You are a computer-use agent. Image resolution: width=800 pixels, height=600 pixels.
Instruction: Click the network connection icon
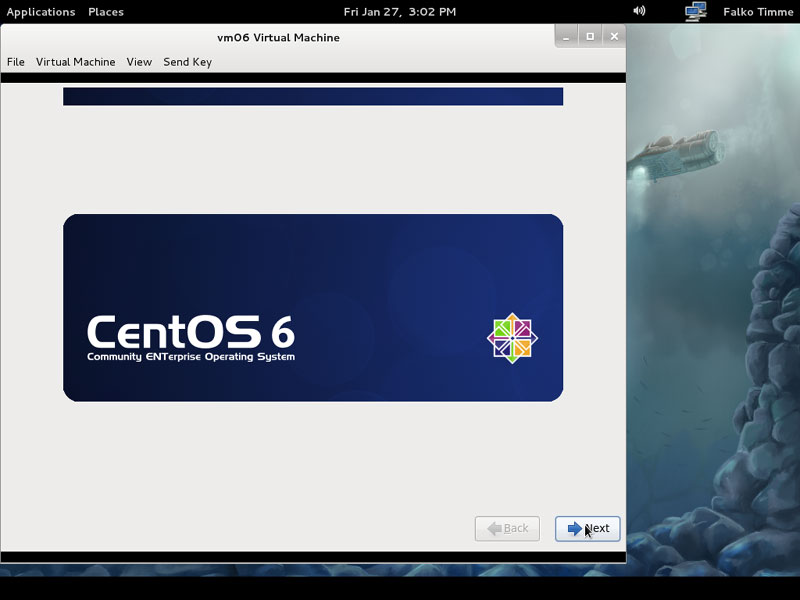pos(695,11)
